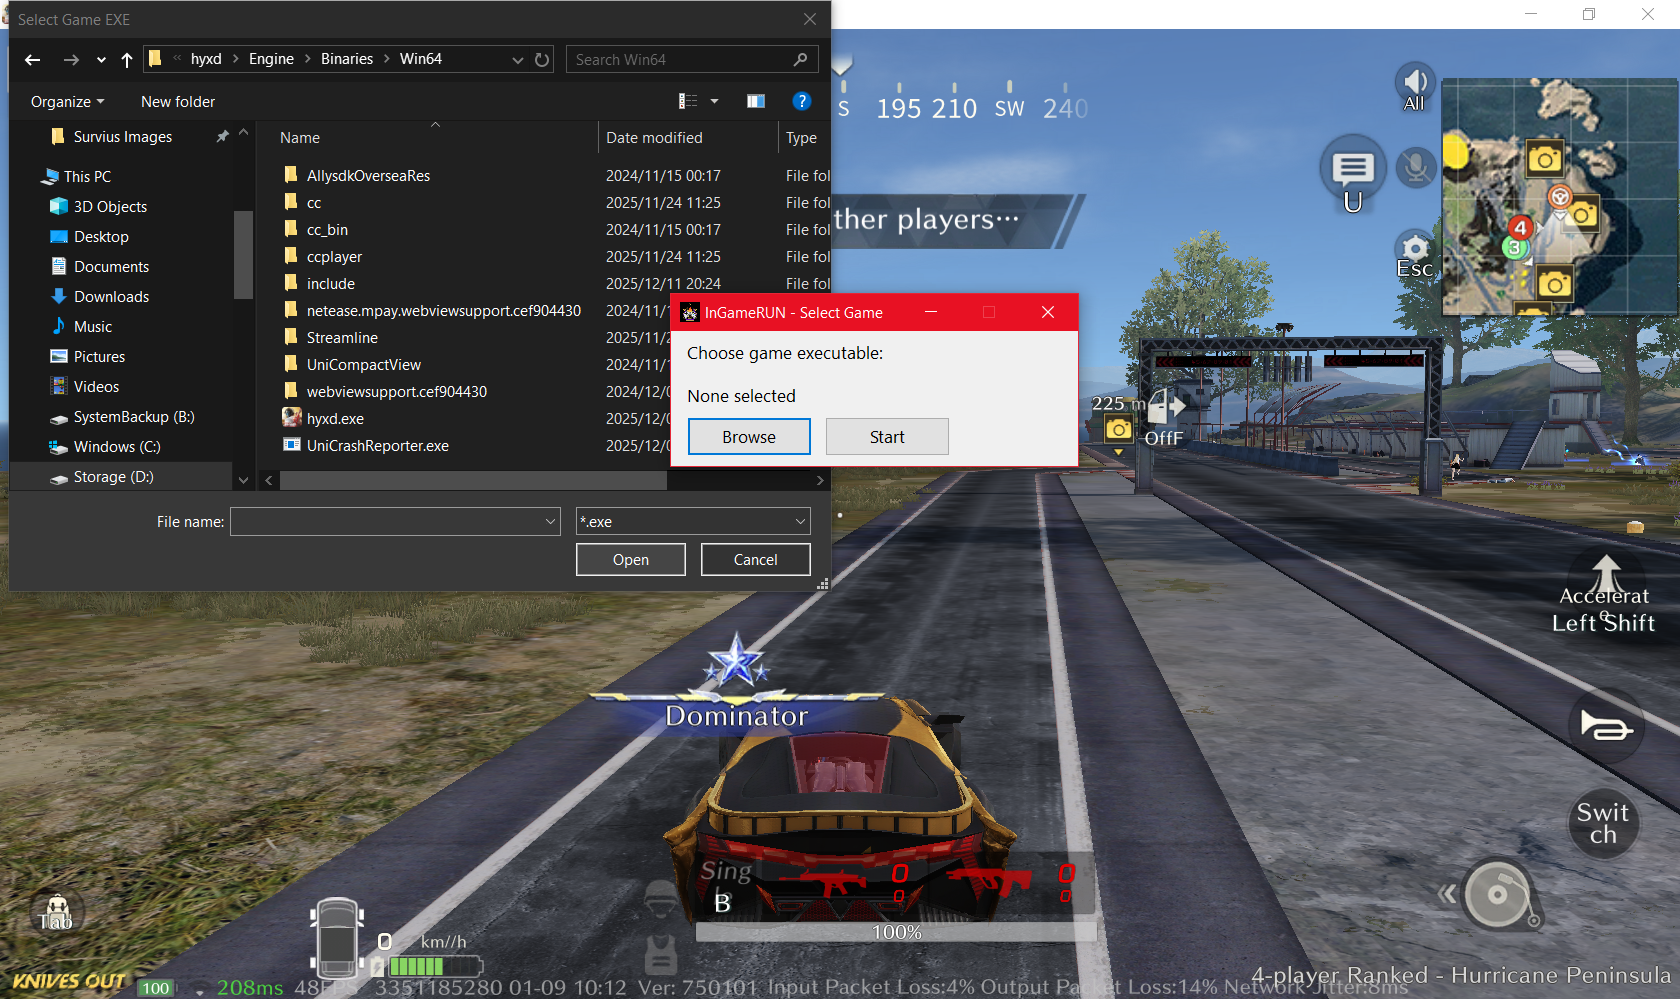Open 3D Objects in the sidebar
Screen dimensions: 1680x999
(x=110, y=207)
